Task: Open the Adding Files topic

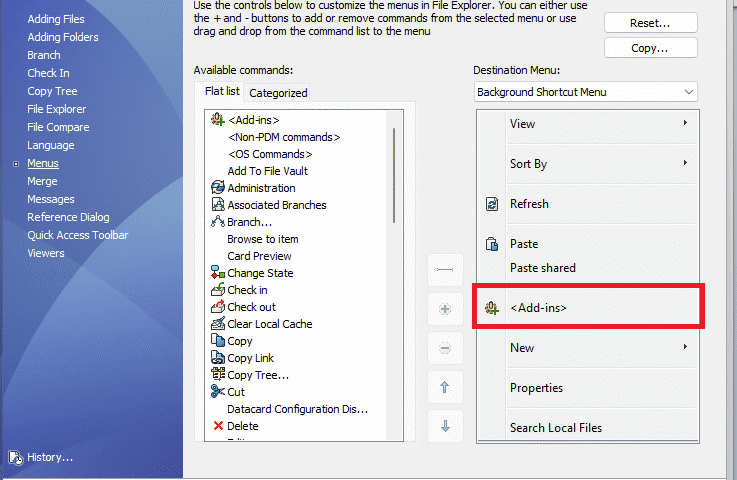Action: pos(56,19)
